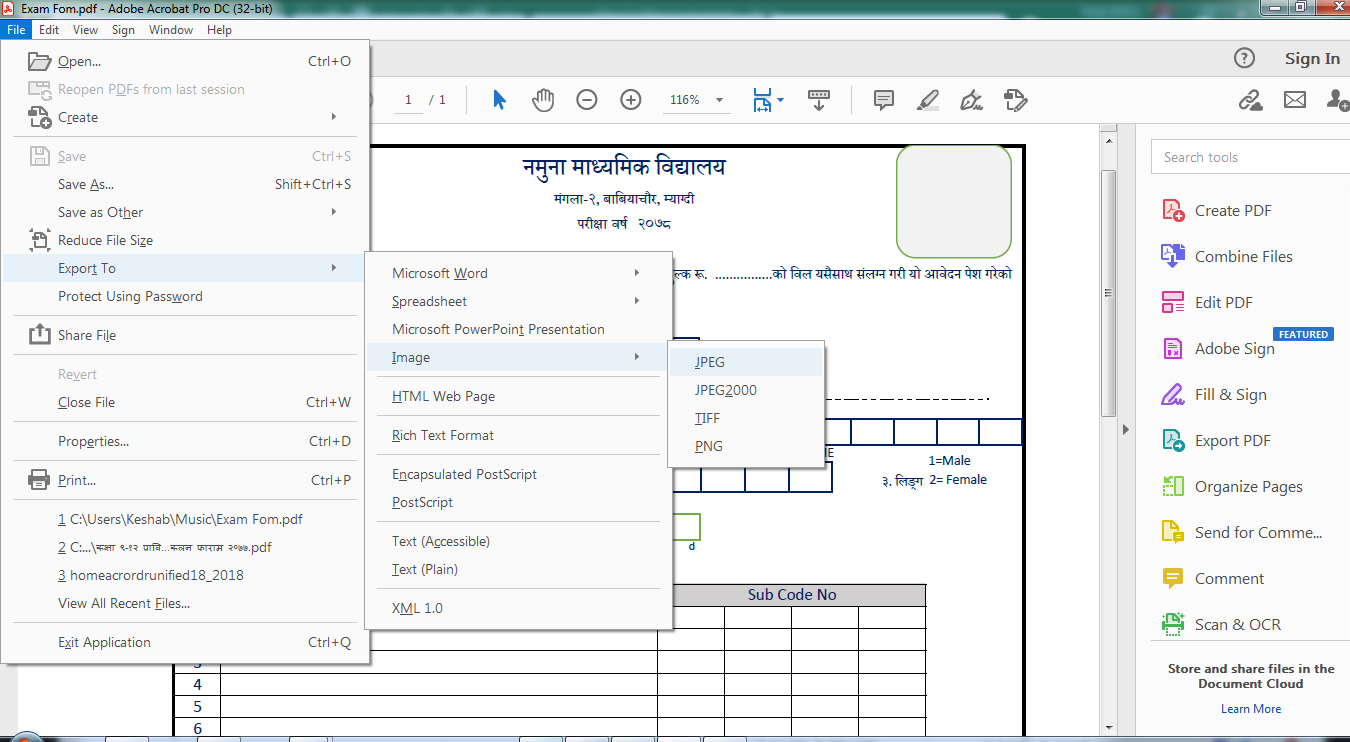The height and width of the screenshot is (742, 1350).
Task: Click the stamp tool icon
Action: [1015, 100]
